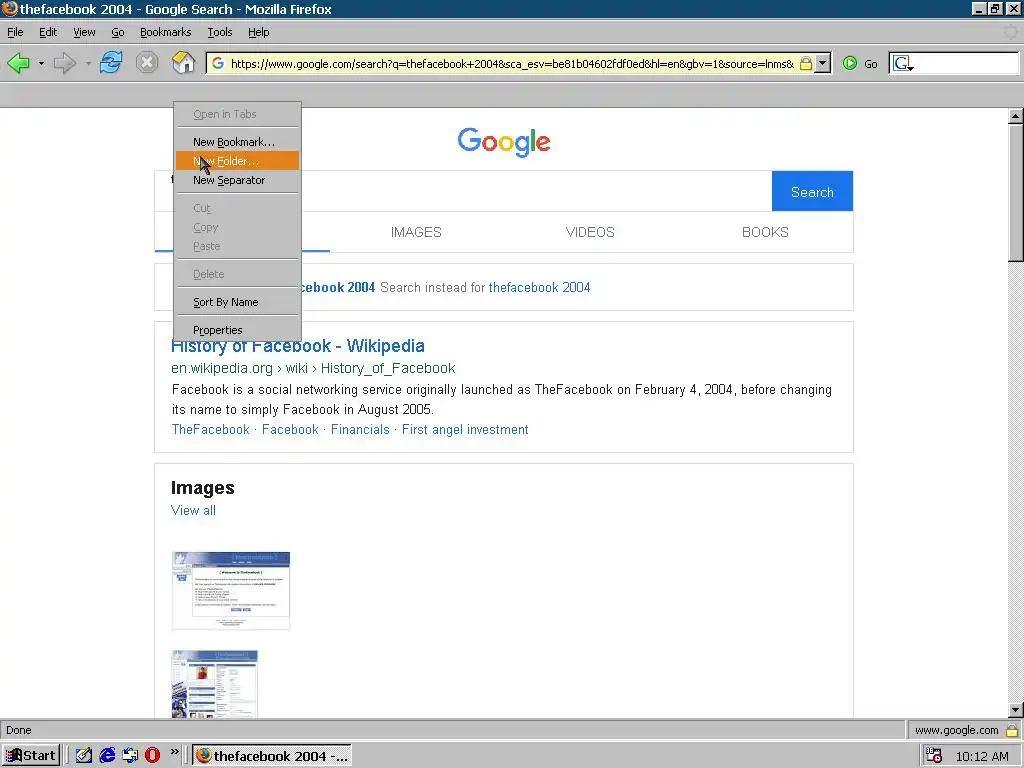Screen dimensions: 1024x768
Task: Select the thefacebook 2004 taskbar window button
Action: tap(272, 756)
